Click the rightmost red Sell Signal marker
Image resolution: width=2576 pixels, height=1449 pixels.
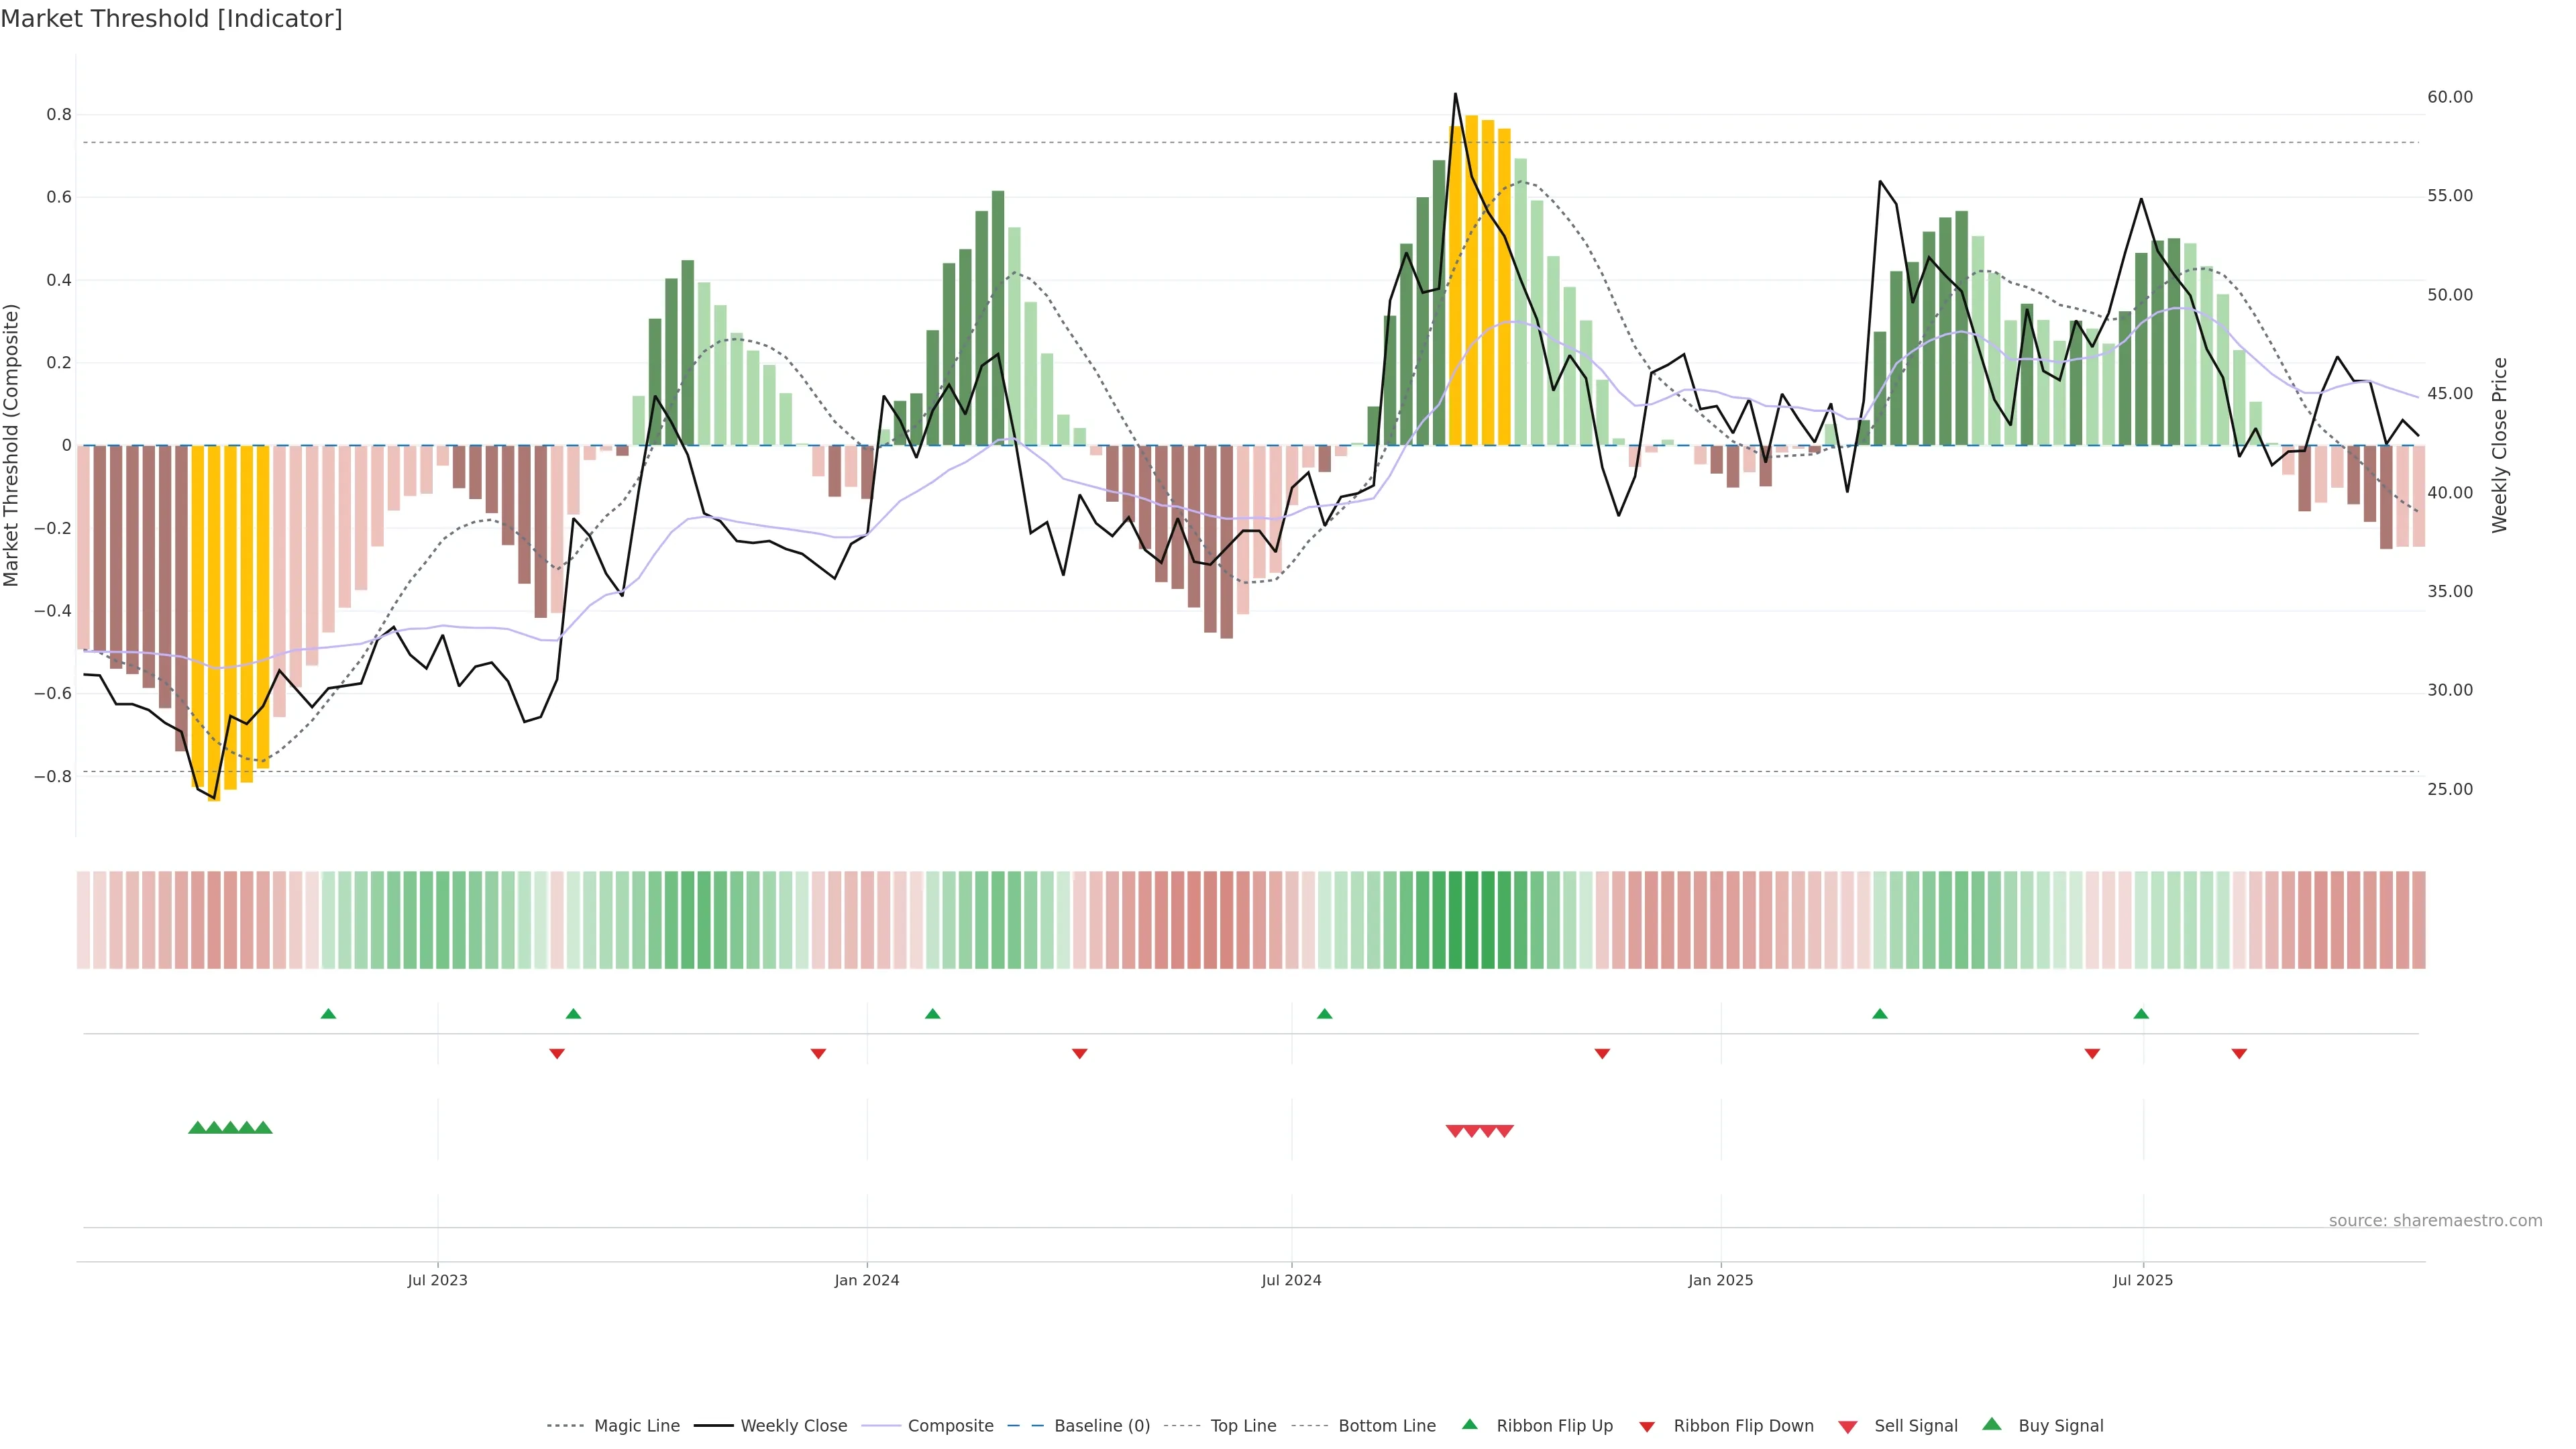pos(1504,1131)
